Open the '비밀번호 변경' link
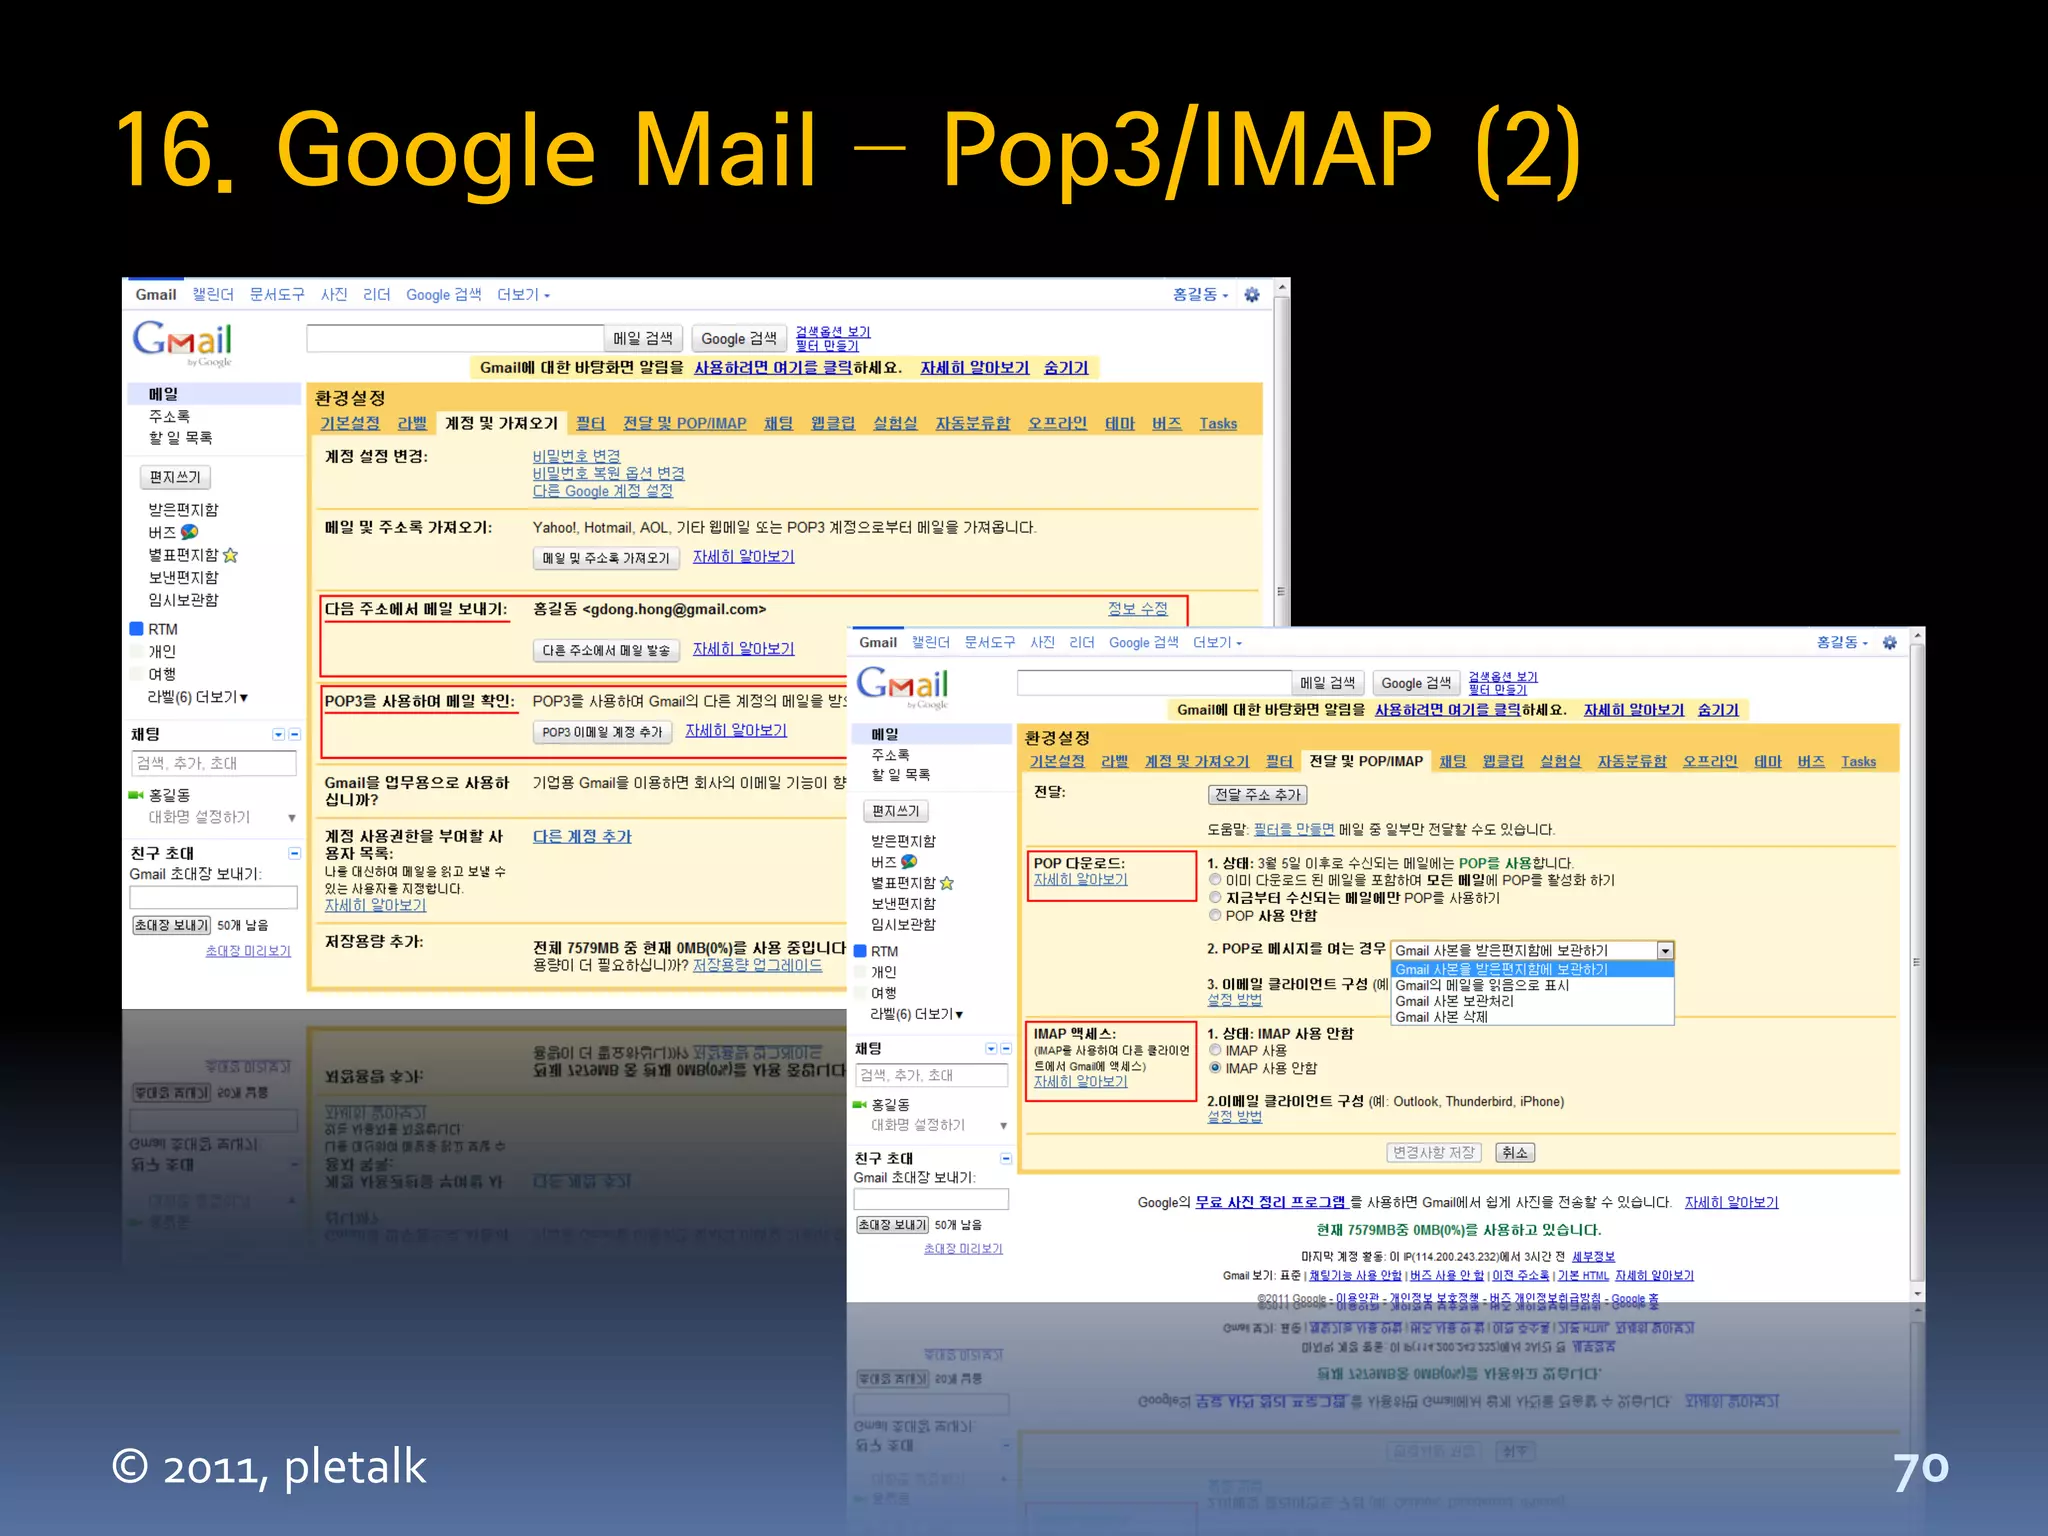The image size is (2048, 1536). point(576,456)
